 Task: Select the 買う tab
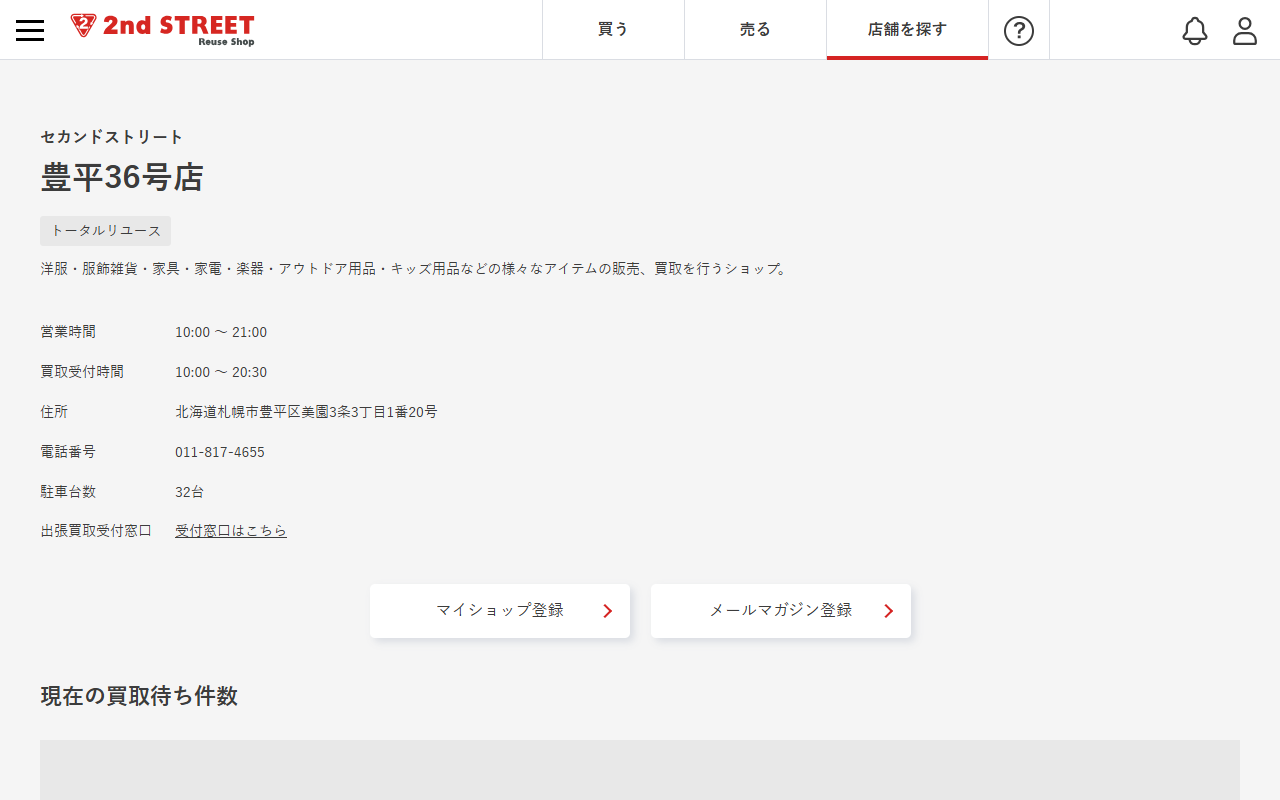(613, 30)
